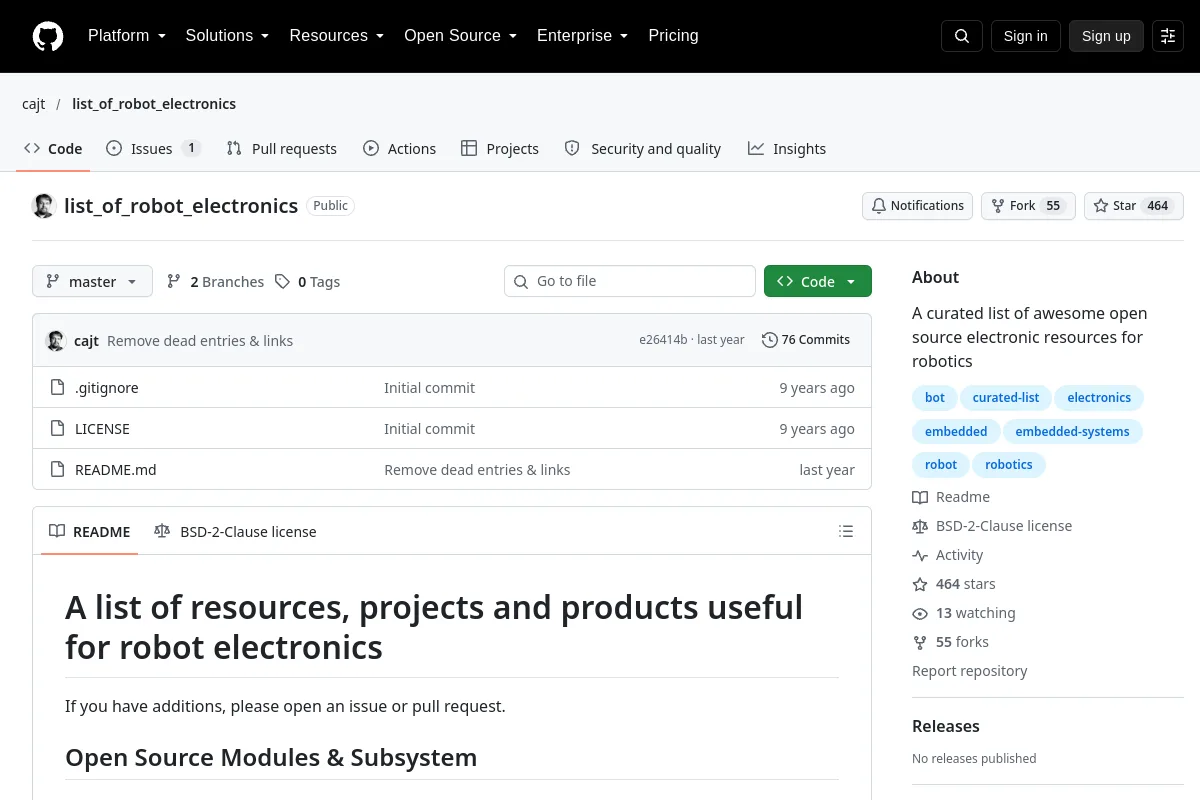Open the master branch selector
The image size is (1200, 800).
92,281
